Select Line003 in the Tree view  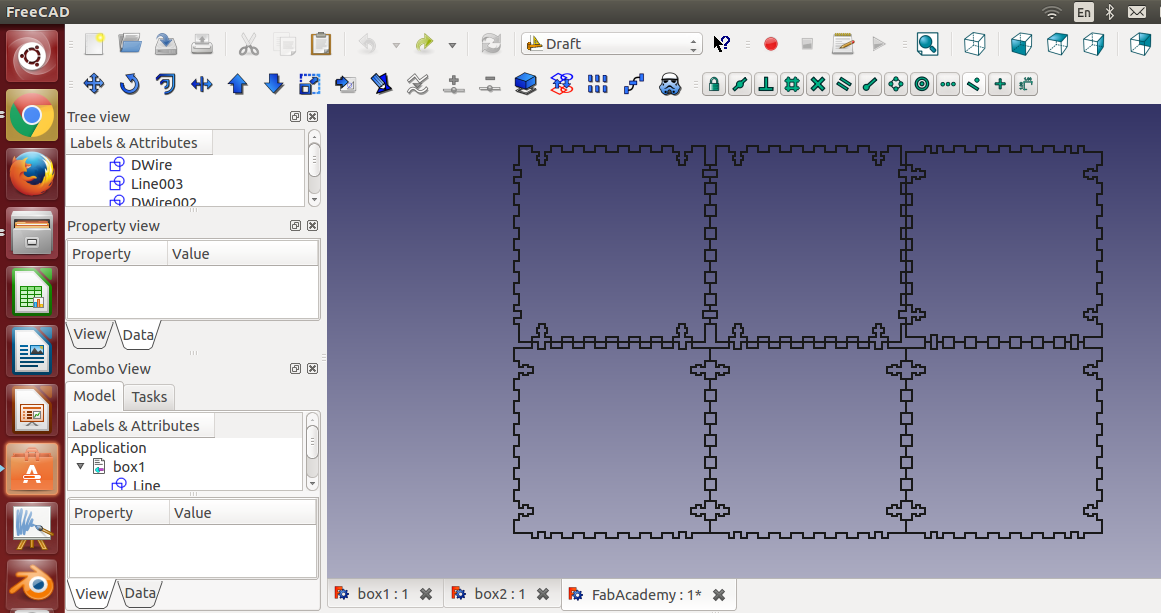(x=156, y=184)
